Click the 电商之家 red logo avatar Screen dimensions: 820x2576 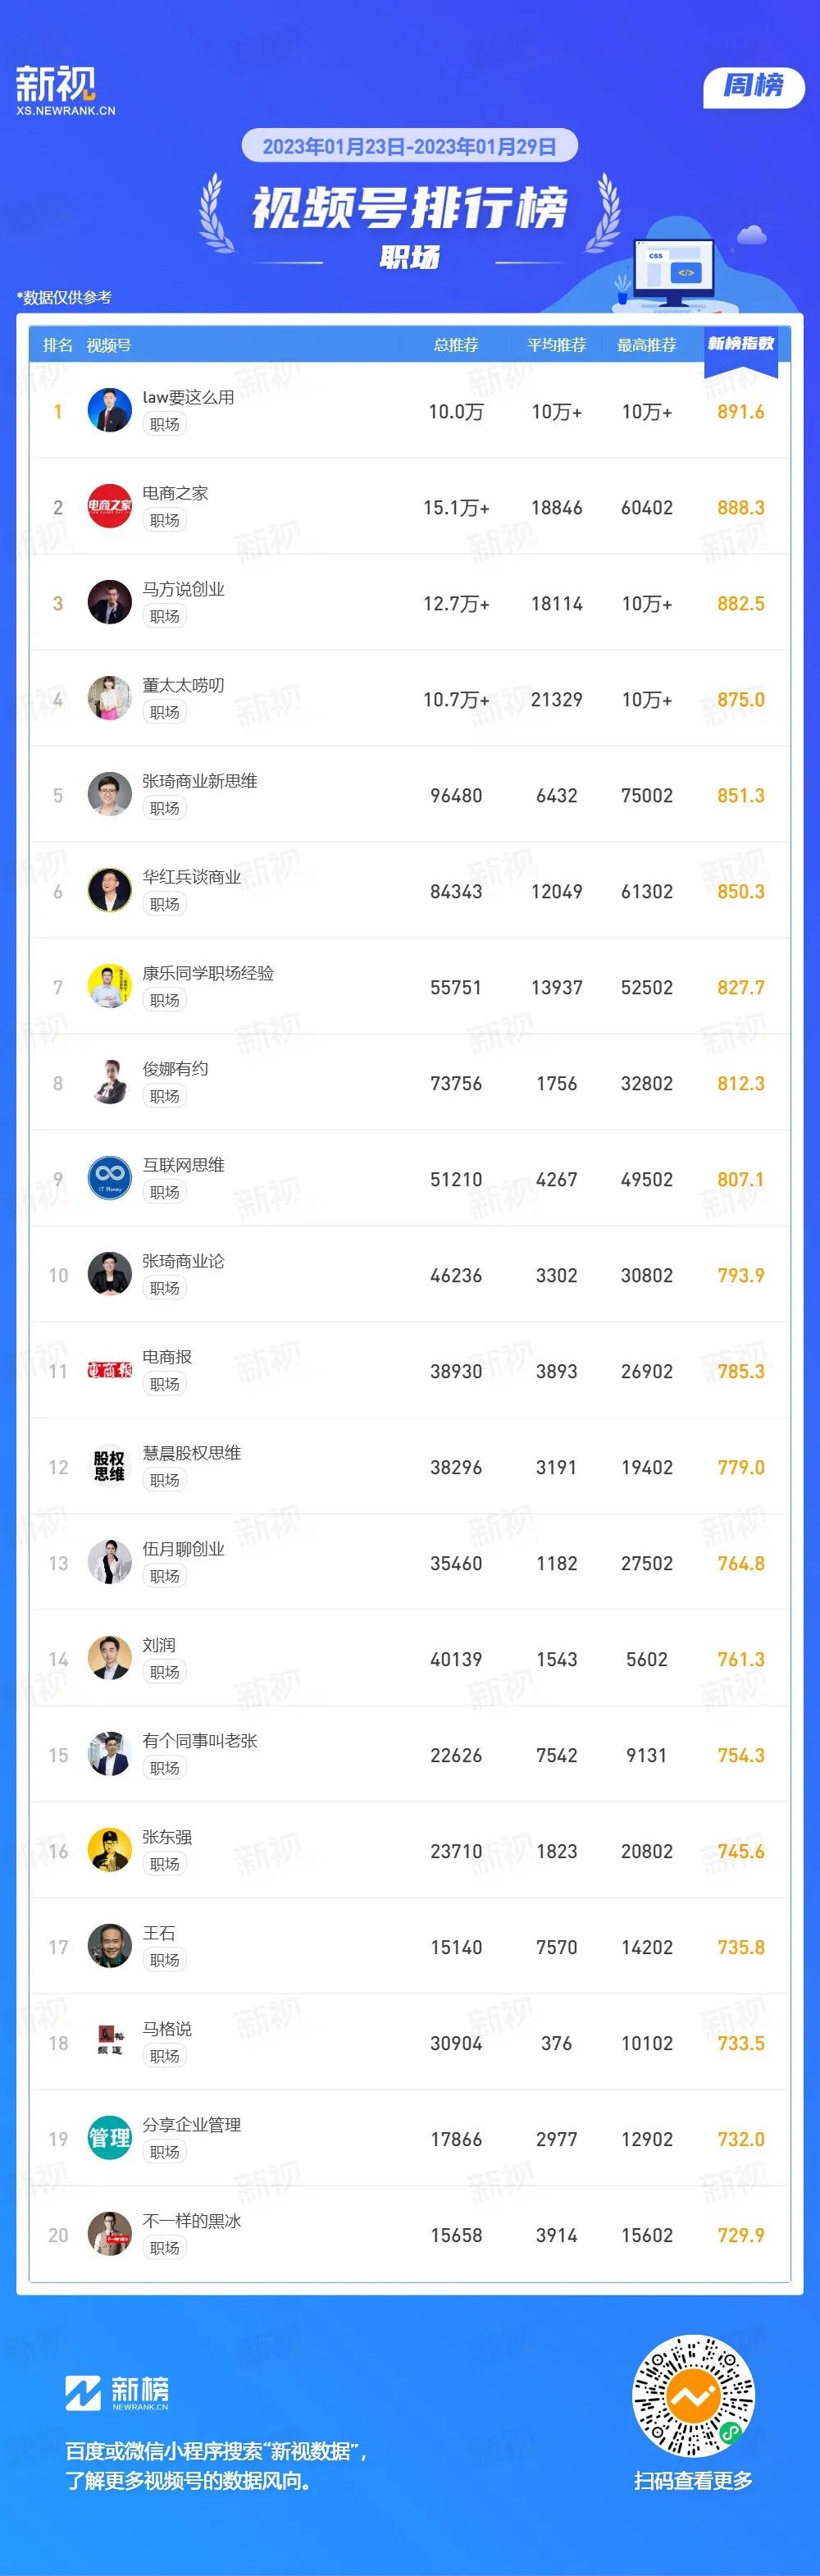pyautogui.click(x=110, y=506)
